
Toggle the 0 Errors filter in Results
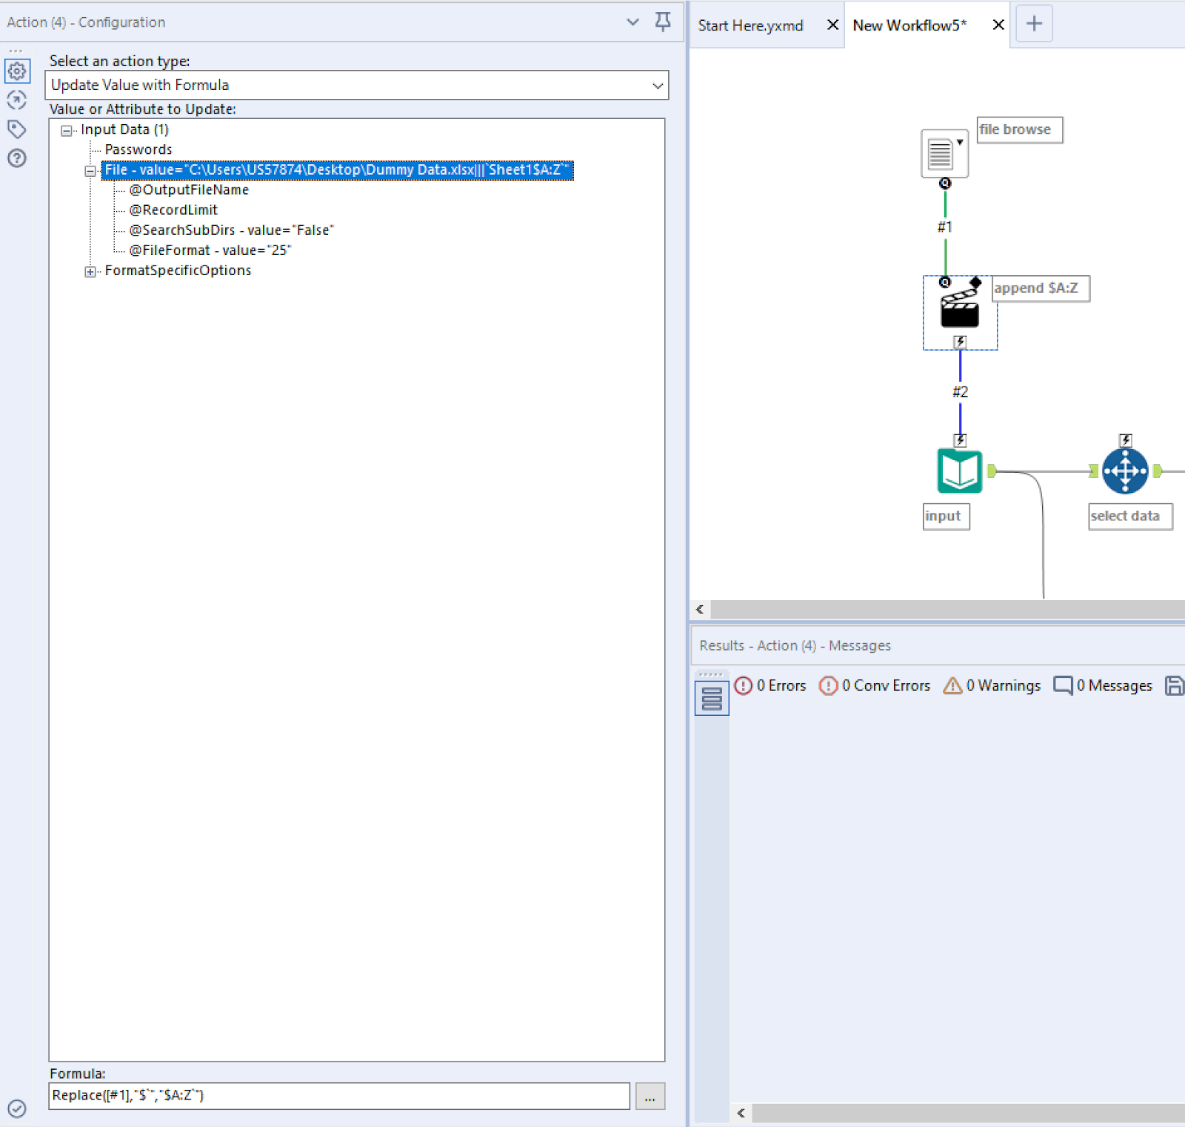pyautogui.click(x=770, y=685)
